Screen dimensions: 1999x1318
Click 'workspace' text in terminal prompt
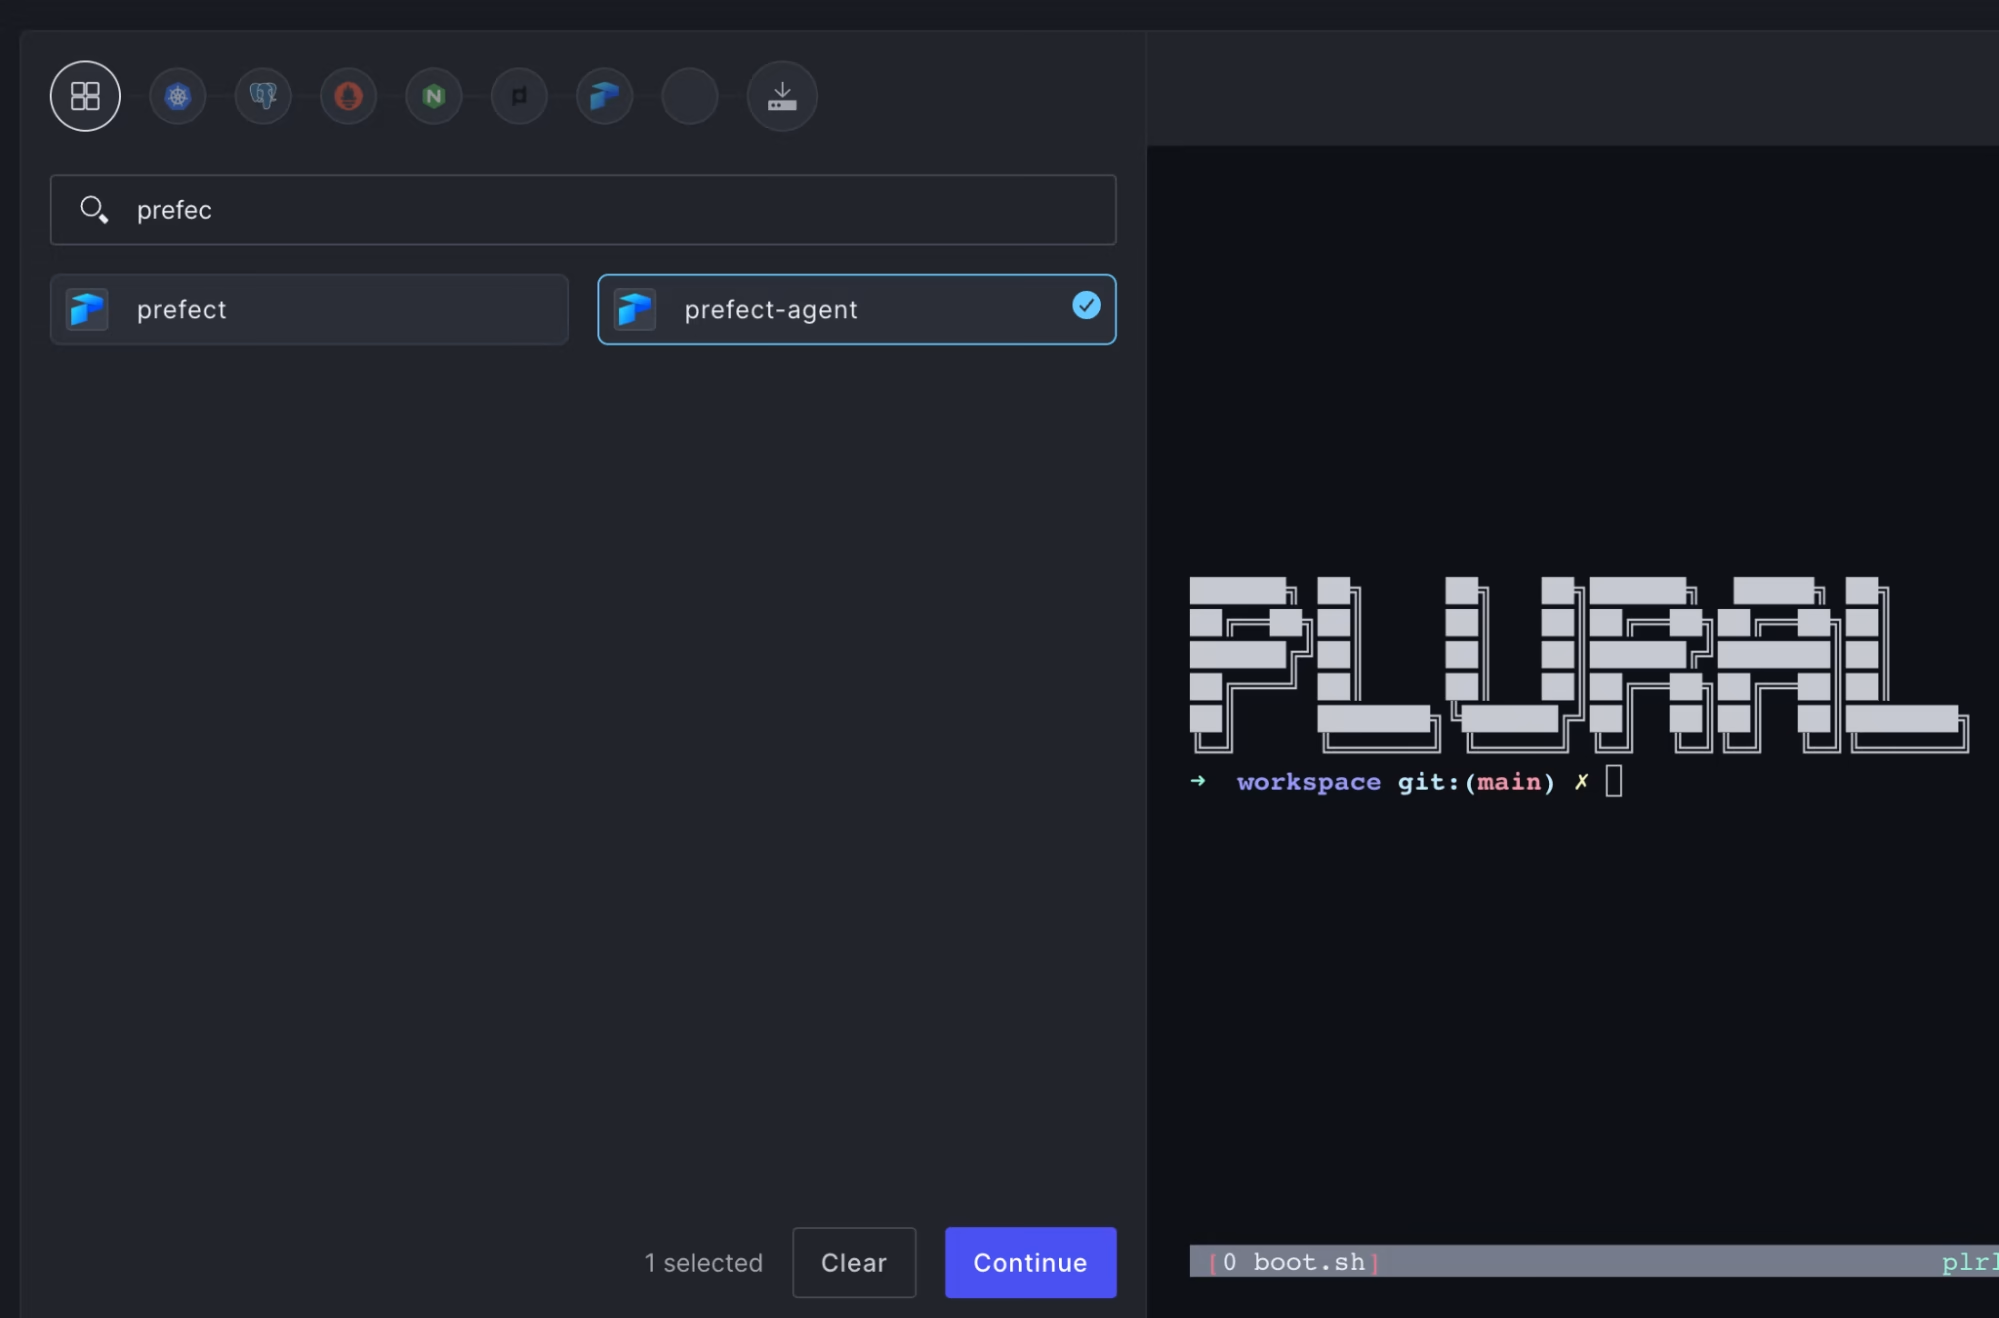click(x=1308, y=782)
